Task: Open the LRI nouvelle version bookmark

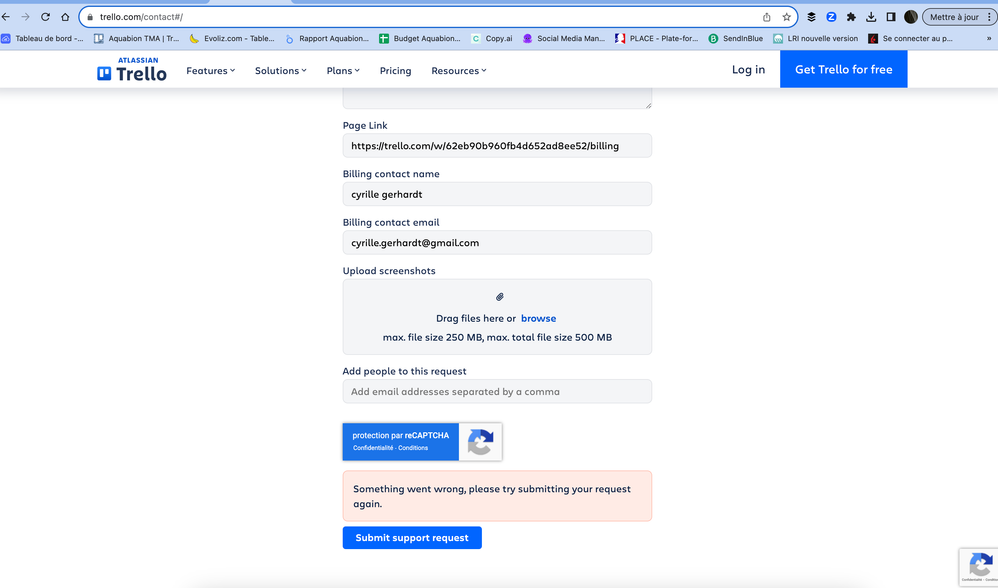Action: coord(815,39)
